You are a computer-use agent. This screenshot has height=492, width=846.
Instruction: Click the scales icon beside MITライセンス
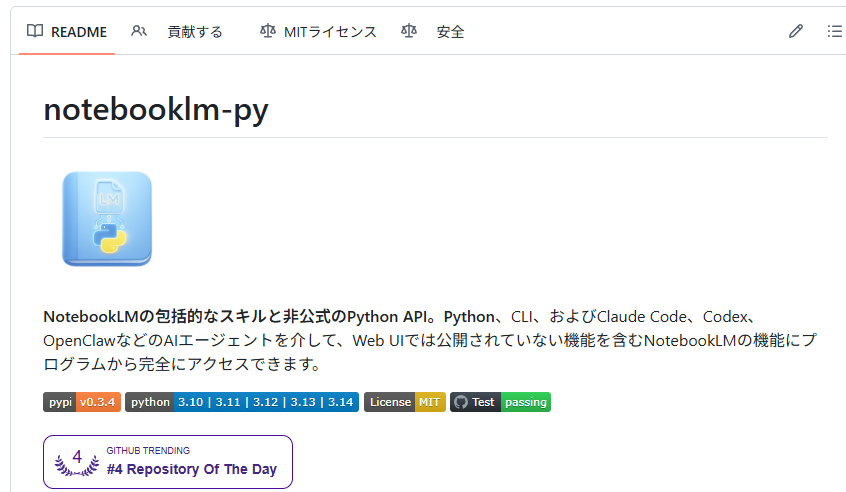(x=268, y=31)
